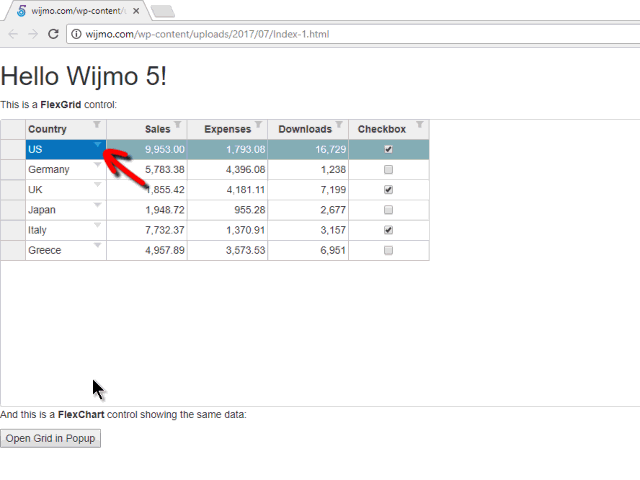Uncheck the checkbox in the US row

pyautogui.click(x=389, y=149)
